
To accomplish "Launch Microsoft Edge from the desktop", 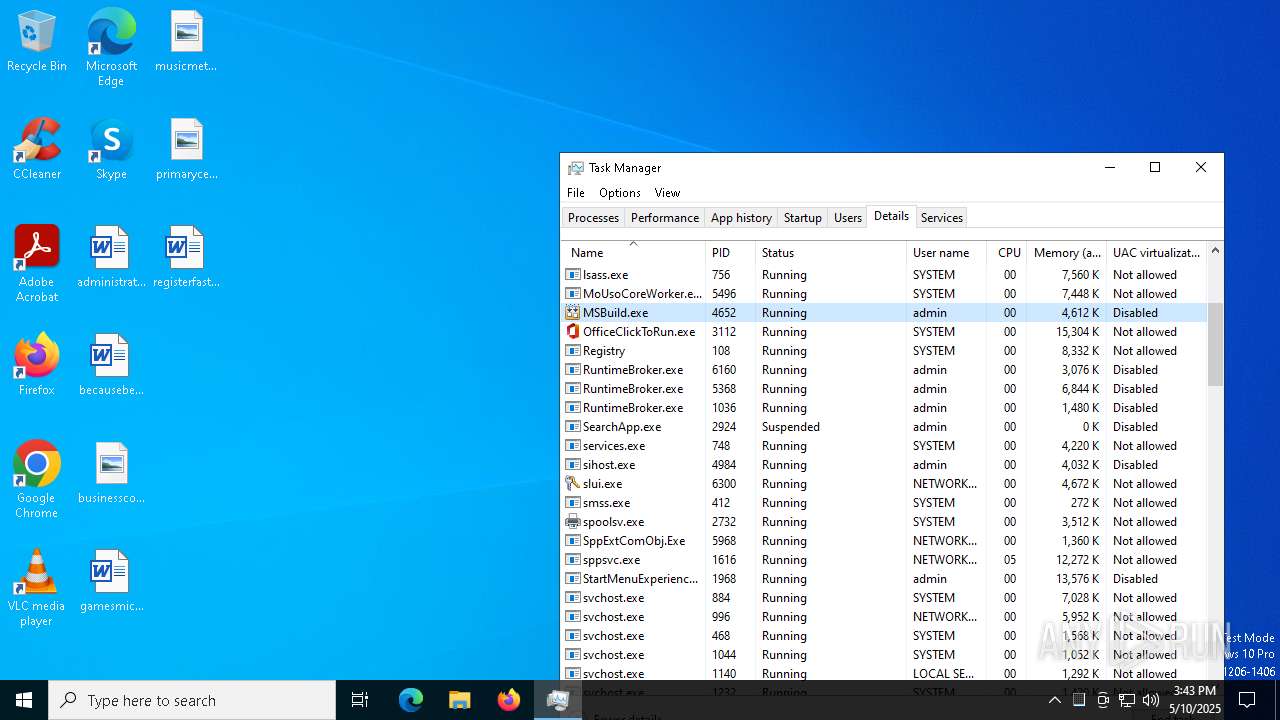I will 111,48.
